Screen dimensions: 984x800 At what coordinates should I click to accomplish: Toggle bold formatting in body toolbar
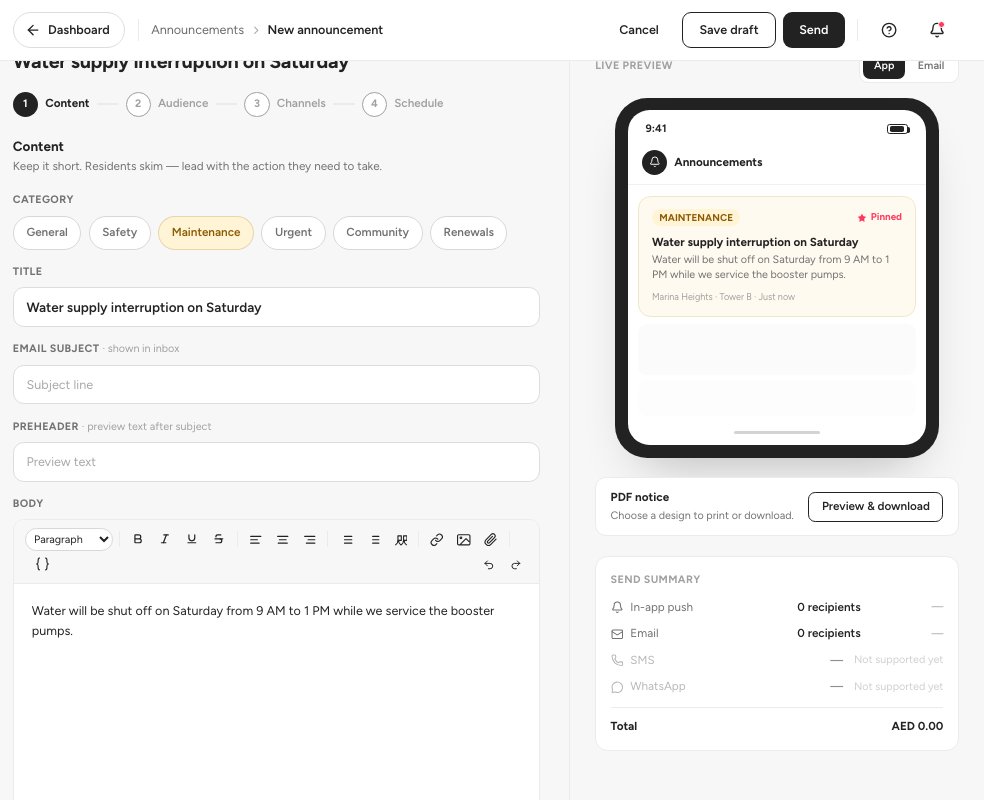tap(138, 539)
